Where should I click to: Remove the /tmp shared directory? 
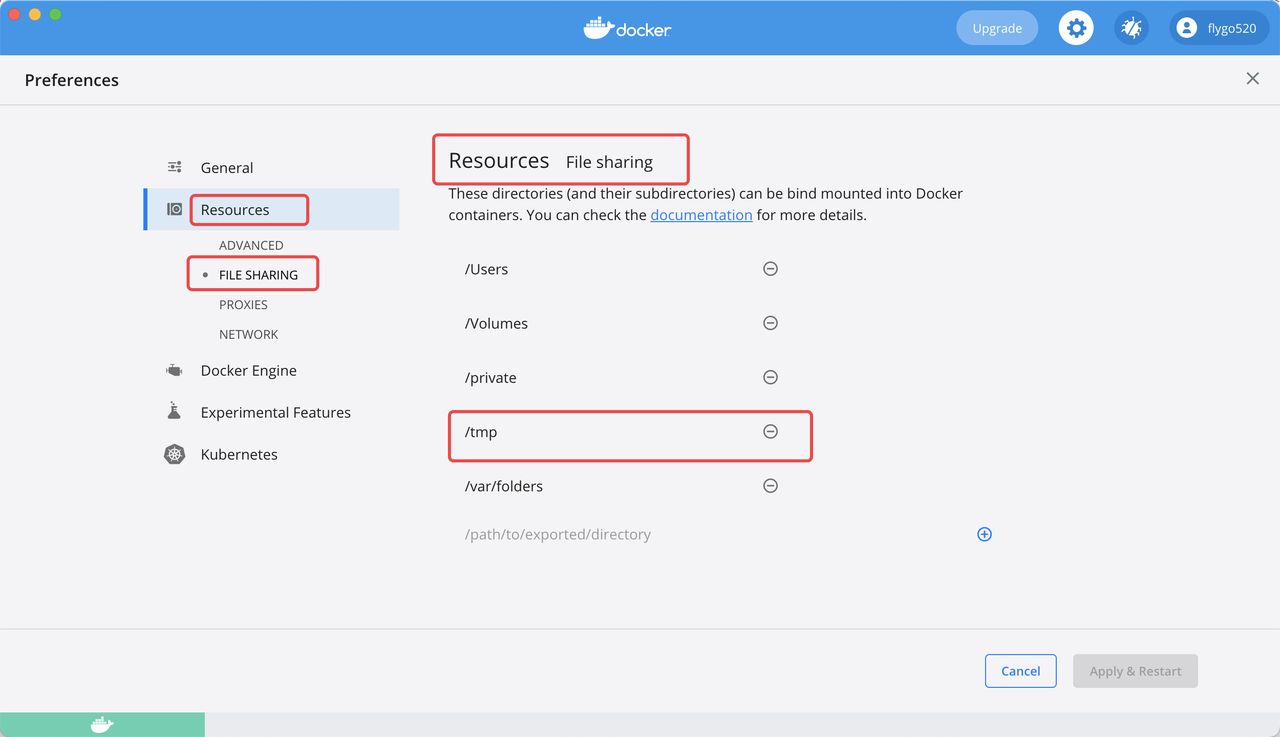coord(770,431)
